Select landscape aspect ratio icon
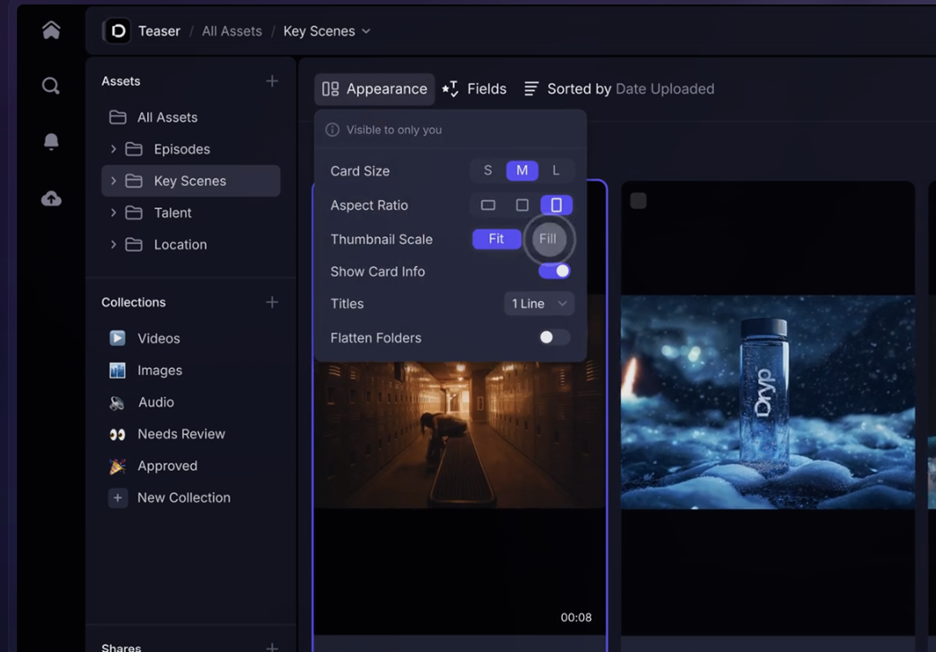 [x=488, y=205]
